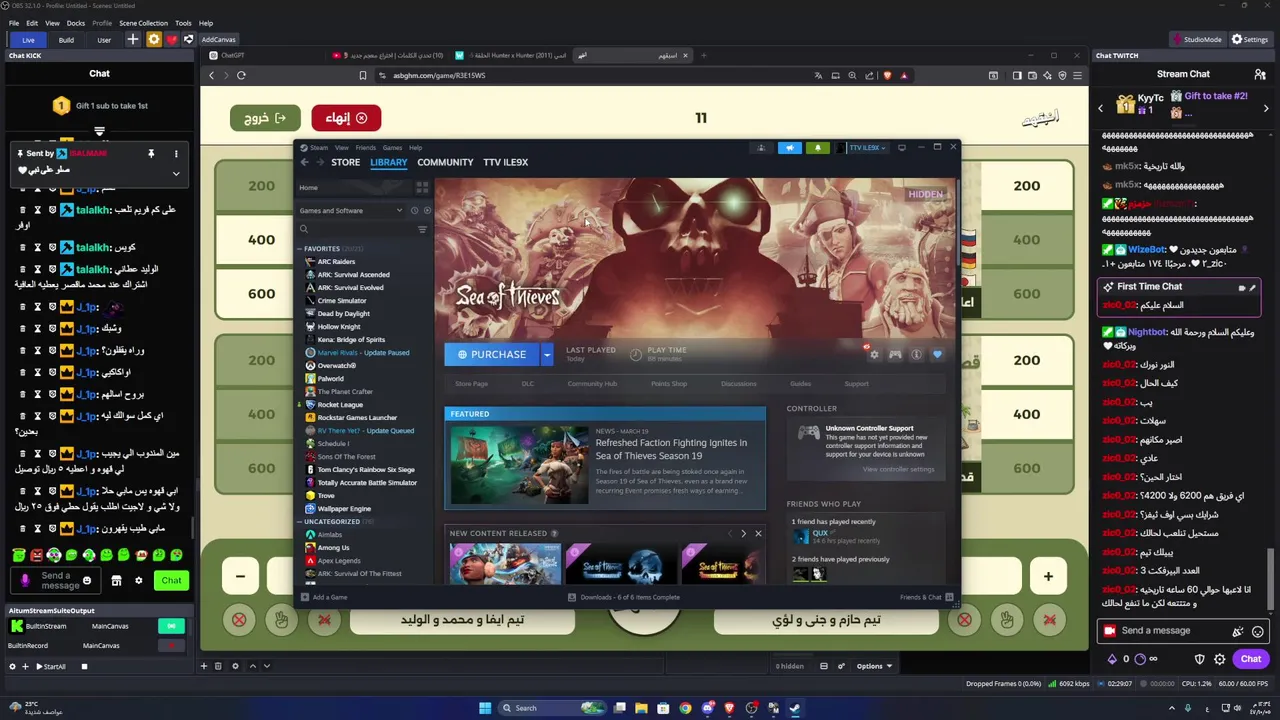Click AddCanvas button in OBS
Screen dimensions: 1280x720
(x=219, y=40)
